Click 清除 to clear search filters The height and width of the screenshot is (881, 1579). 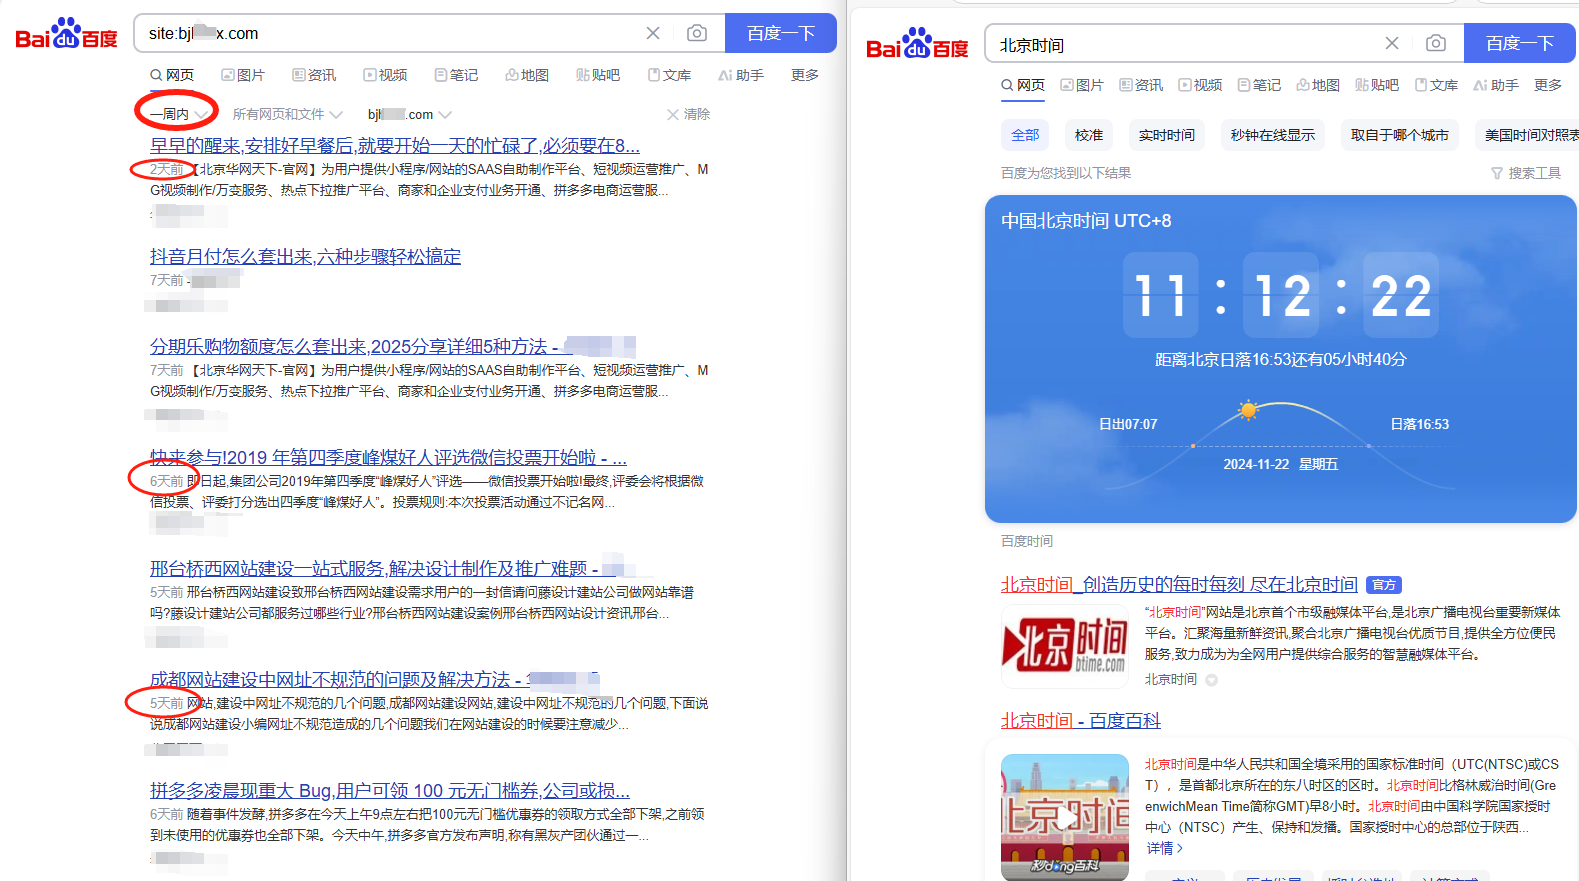689,114
